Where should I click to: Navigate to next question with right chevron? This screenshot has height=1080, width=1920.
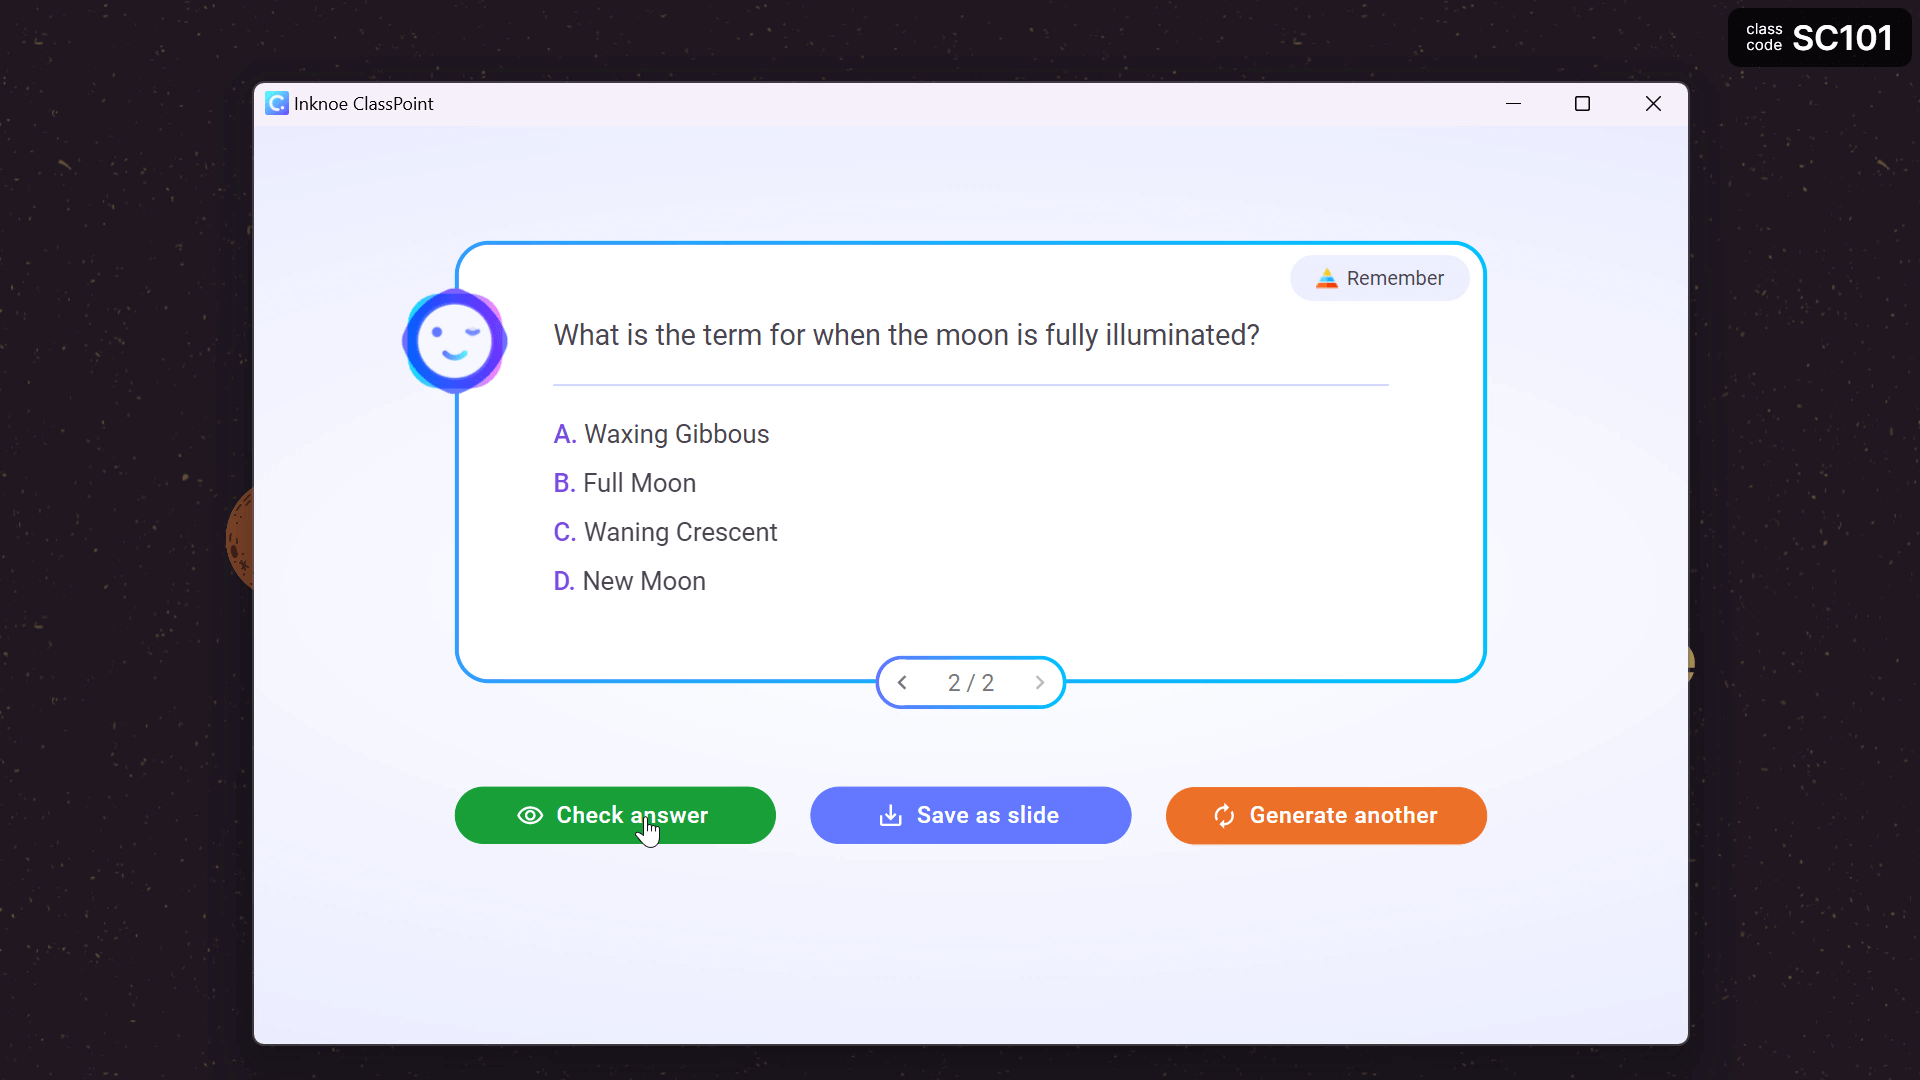click(x=1040, y=682)
